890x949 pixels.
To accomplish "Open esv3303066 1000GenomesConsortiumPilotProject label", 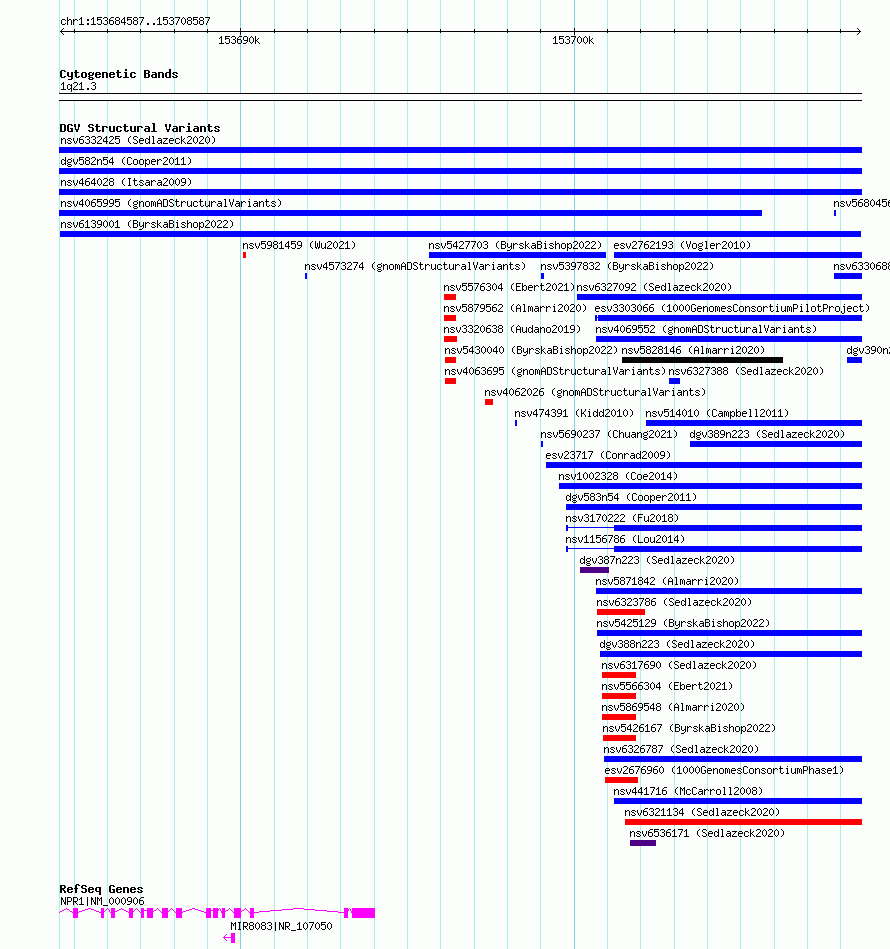I will click(732, 309).
